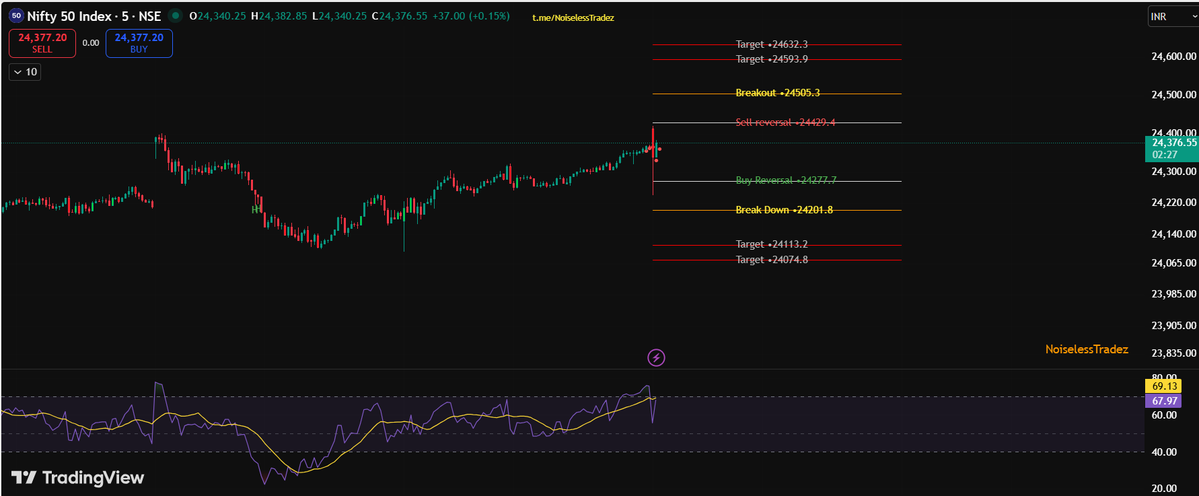Select the Breakout 24505.3 level label

(x=778, y=93)
